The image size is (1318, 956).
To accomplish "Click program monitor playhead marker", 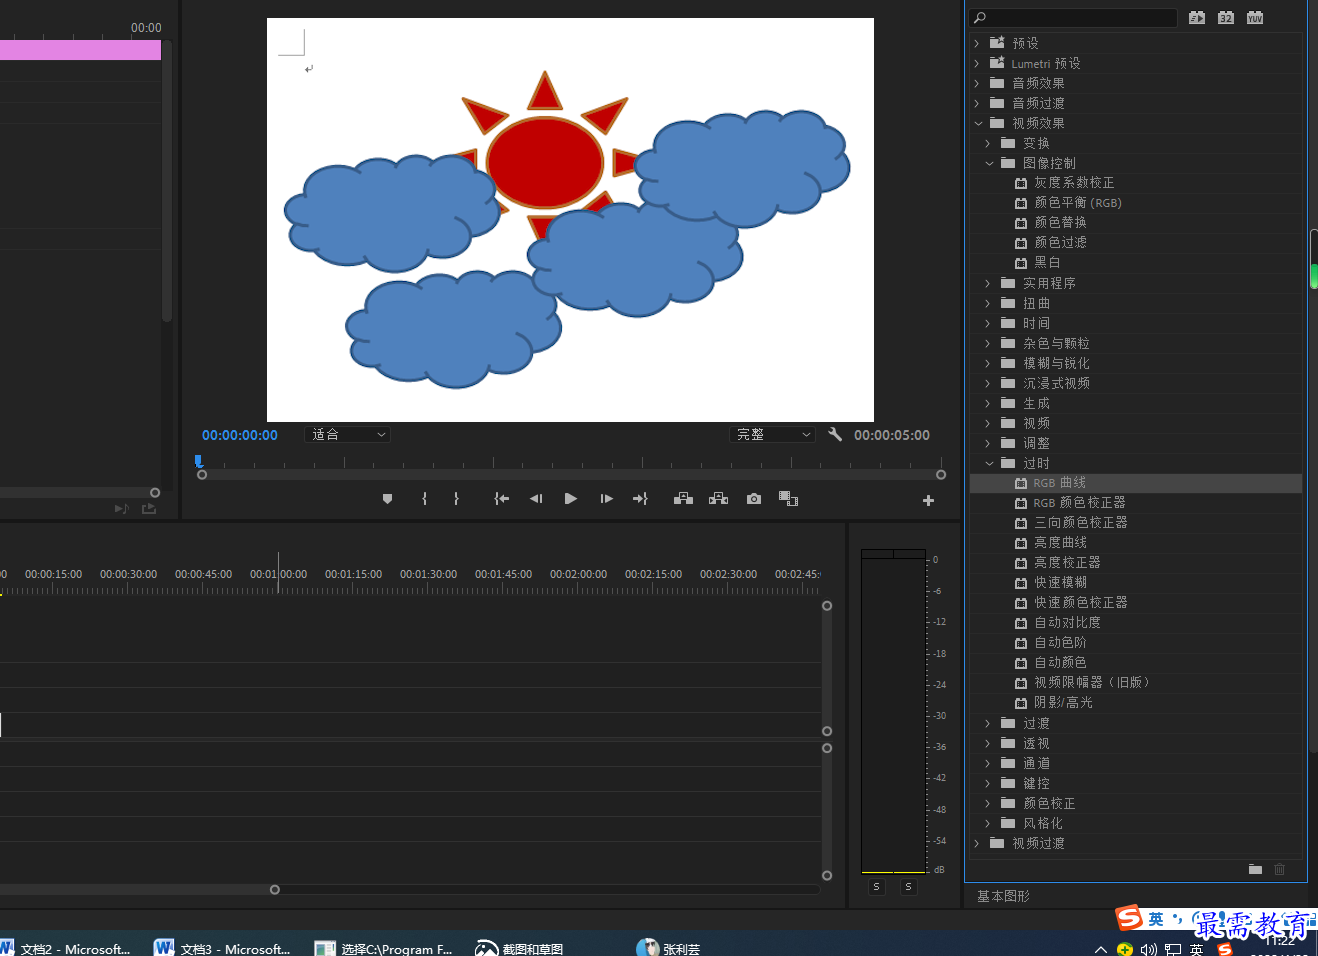I will (x=199, y=461).
